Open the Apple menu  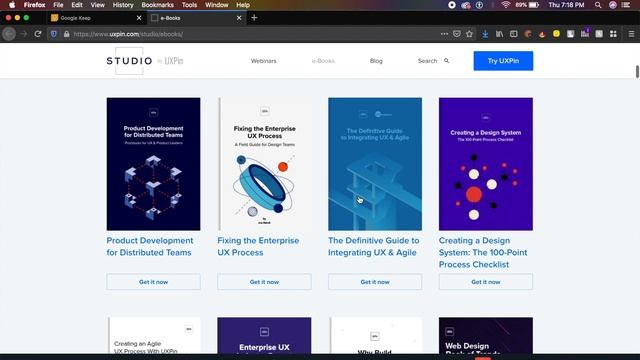click(12, 5)
